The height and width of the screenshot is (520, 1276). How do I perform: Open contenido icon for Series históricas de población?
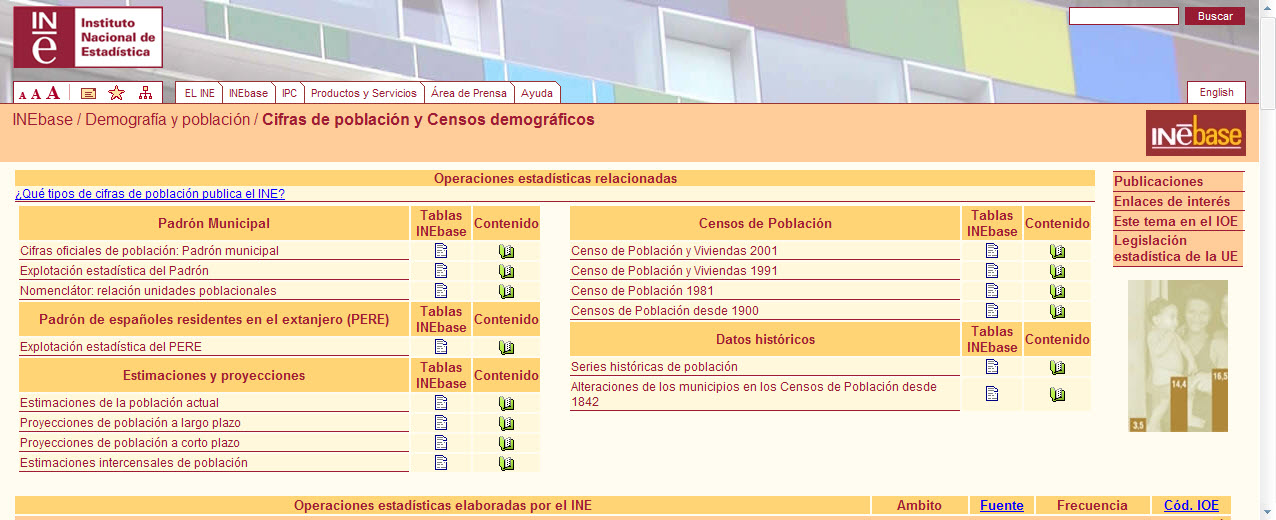tap(1057, 367)
